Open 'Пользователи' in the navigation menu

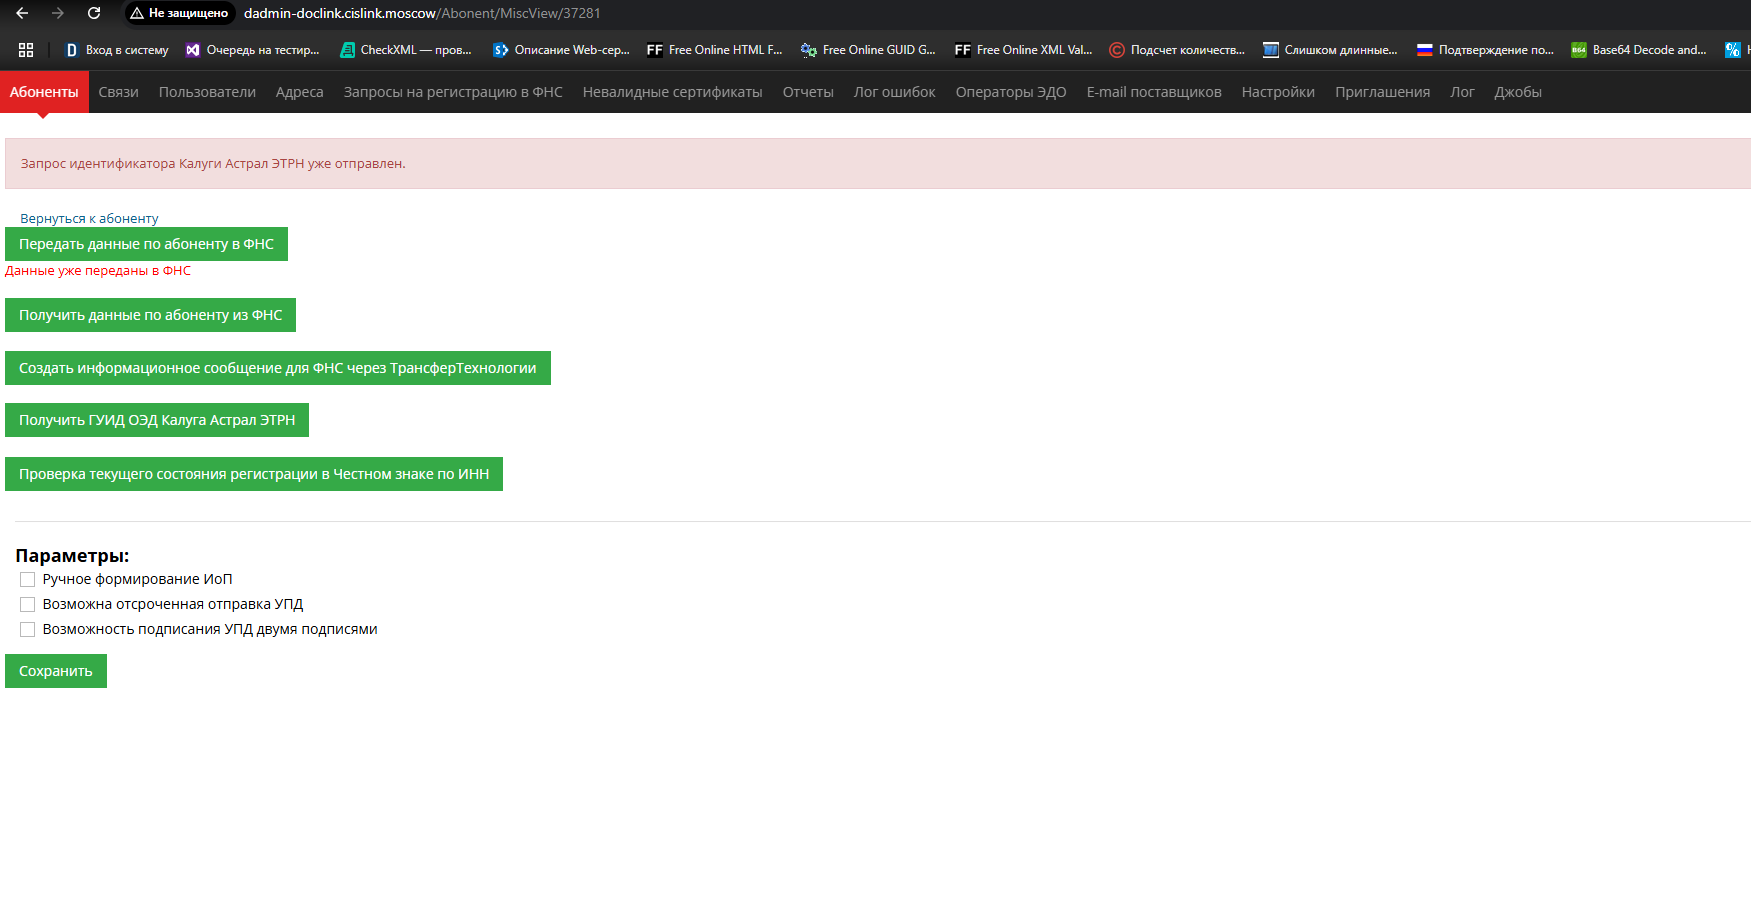point(207,92)
